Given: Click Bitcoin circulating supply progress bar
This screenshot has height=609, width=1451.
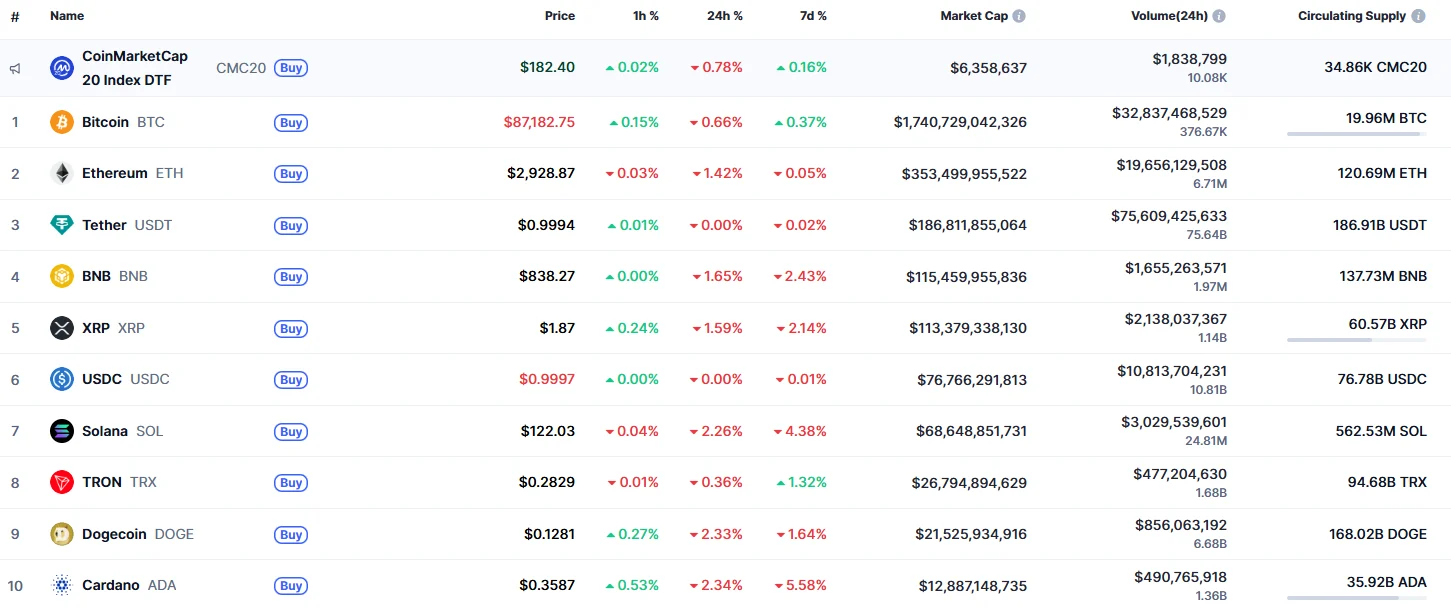Looking at the screenshot, I should pos(1356,134).
